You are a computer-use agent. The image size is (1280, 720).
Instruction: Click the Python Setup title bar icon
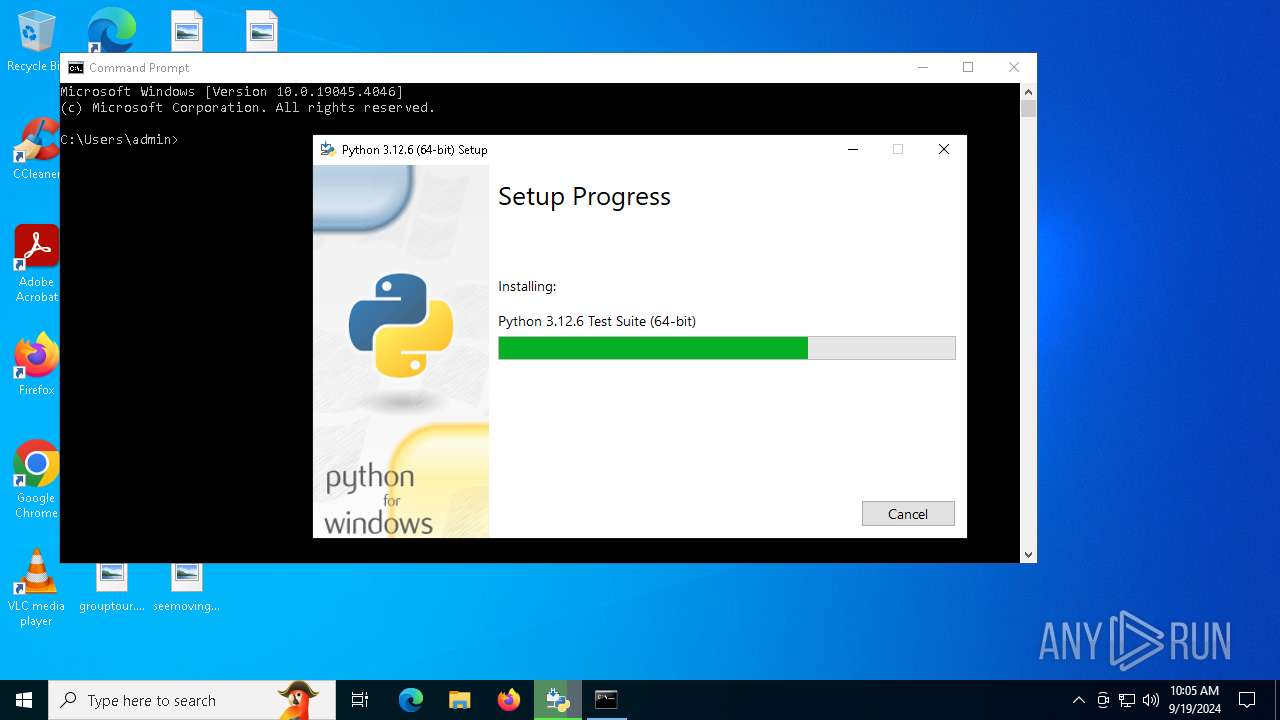click(327, 150)
